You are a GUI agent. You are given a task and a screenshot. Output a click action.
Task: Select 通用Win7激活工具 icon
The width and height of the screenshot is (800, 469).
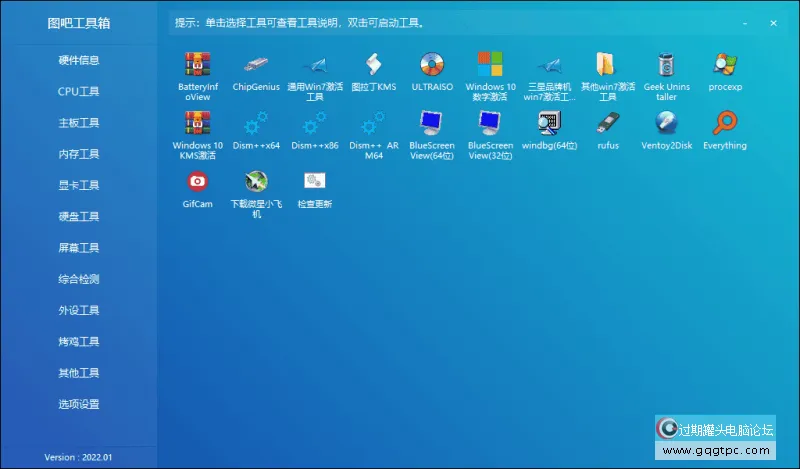[x=315, y=65]
